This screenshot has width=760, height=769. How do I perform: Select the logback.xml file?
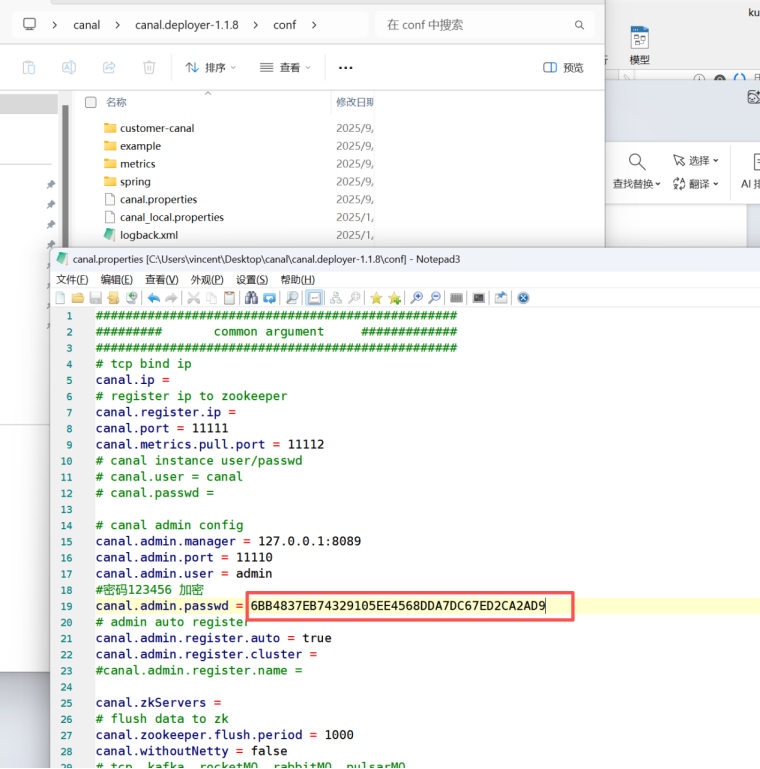pyautogui.click(x=149, y=235)
